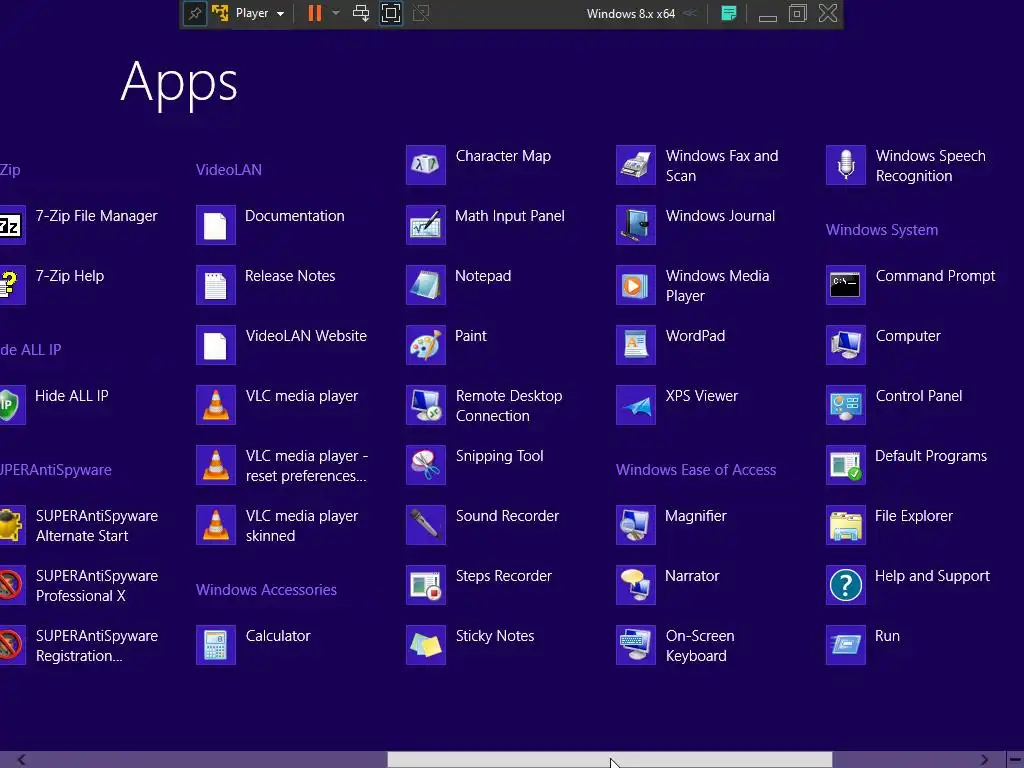Open Windows Fax and Scan icon
1024x768 pixels.
point(636,165)
